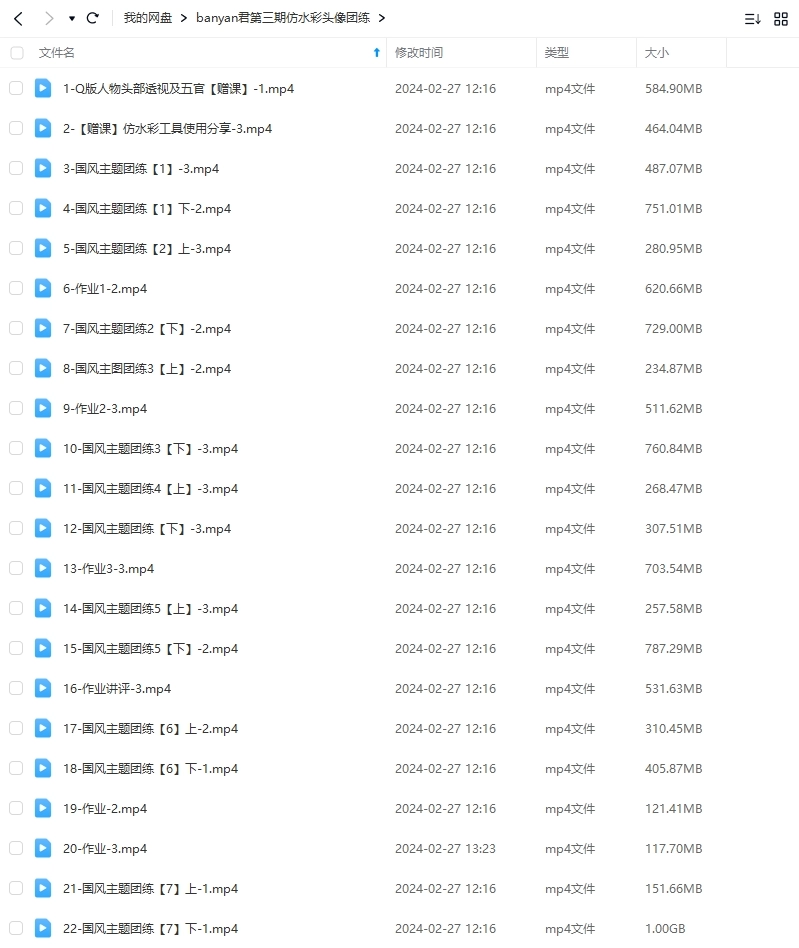Open file 9-作业2-3.mp4
Viewport: 799px width, 948px height.
click(x=105, y=409)
